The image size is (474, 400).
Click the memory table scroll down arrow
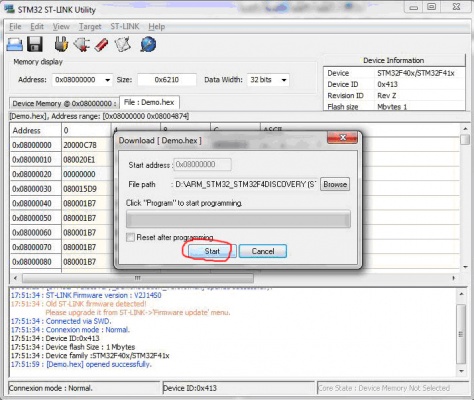click(465, 267)
